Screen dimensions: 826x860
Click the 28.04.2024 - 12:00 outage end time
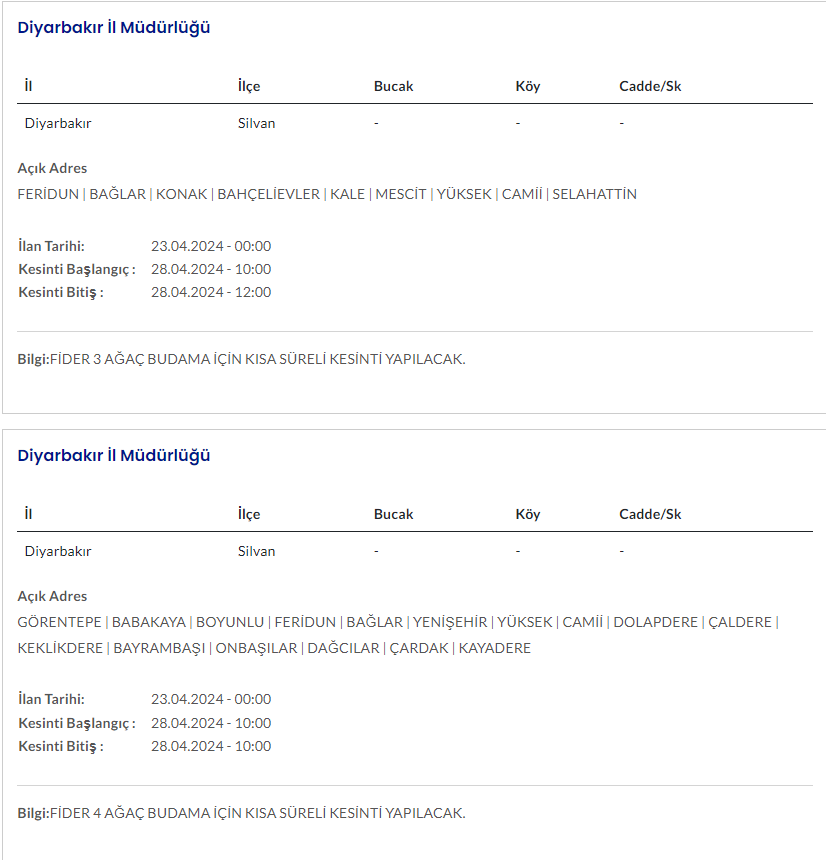(211, 292)
